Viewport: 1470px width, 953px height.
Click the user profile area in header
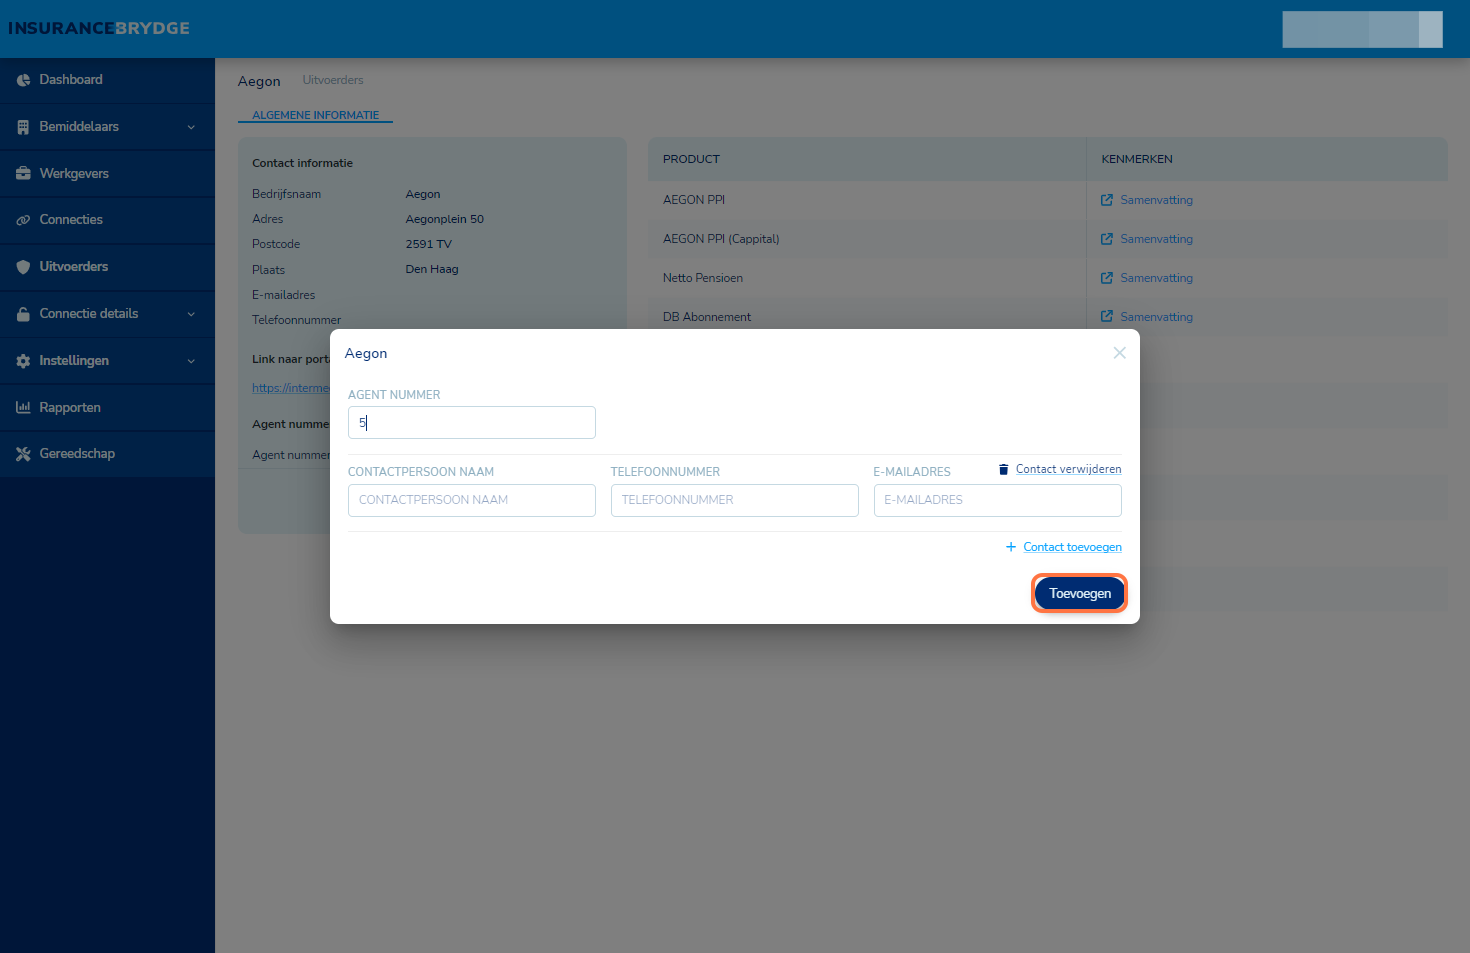click(1362, 29)
